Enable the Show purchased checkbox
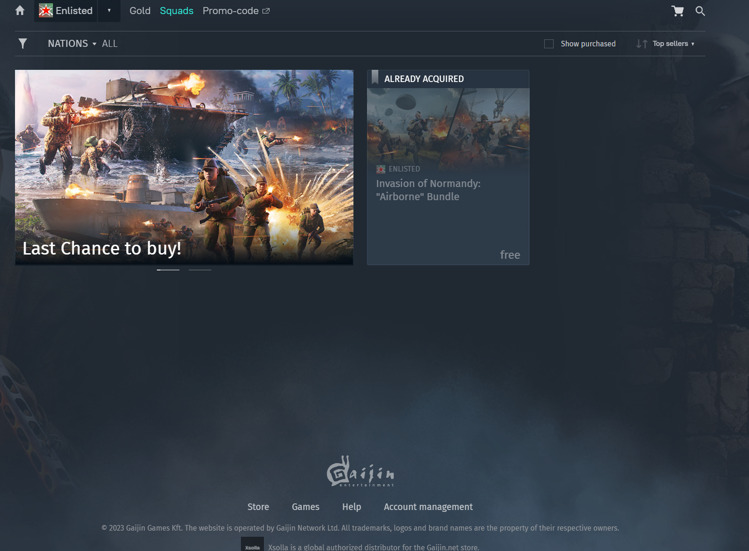The image size is (749, 551). 549,44
